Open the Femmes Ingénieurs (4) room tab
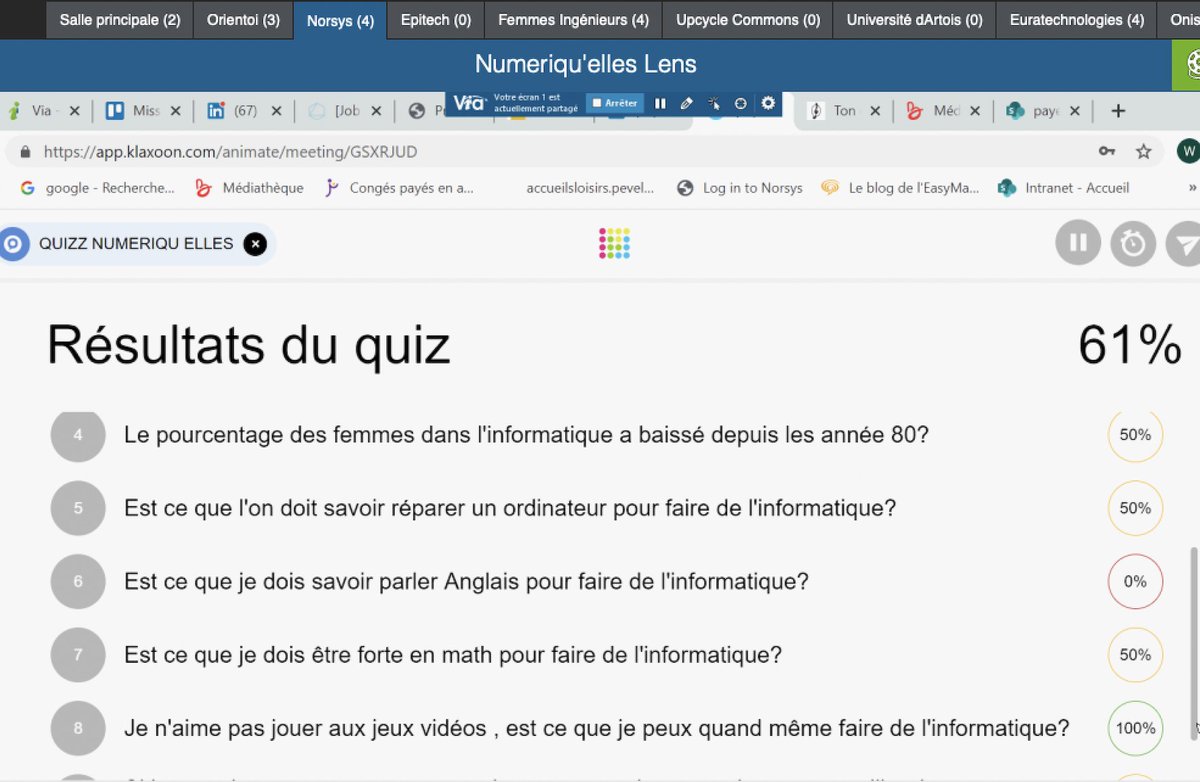 pyautogui.click(x=573, y=19)
